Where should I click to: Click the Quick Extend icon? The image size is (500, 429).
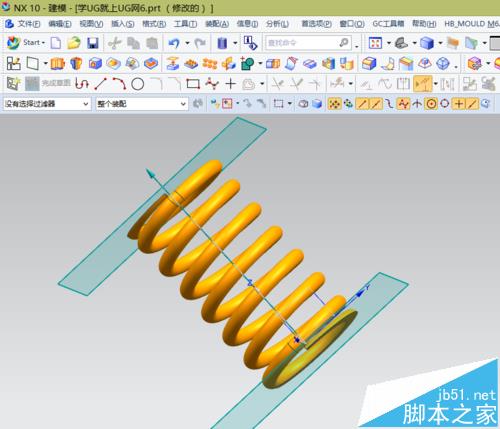point(296,84)
